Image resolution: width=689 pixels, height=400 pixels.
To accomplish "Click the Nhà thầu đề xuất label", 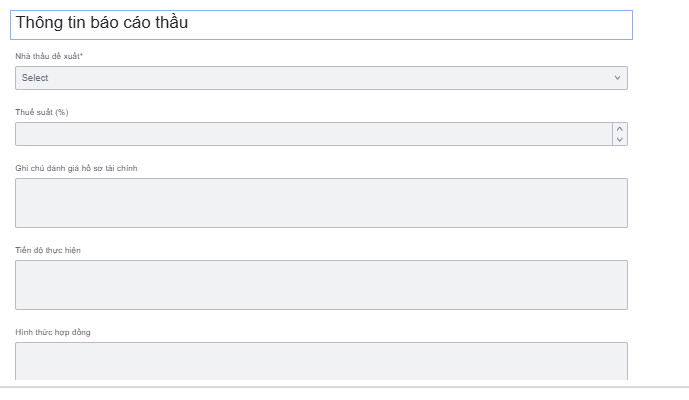I will click(x=47, y=56).
